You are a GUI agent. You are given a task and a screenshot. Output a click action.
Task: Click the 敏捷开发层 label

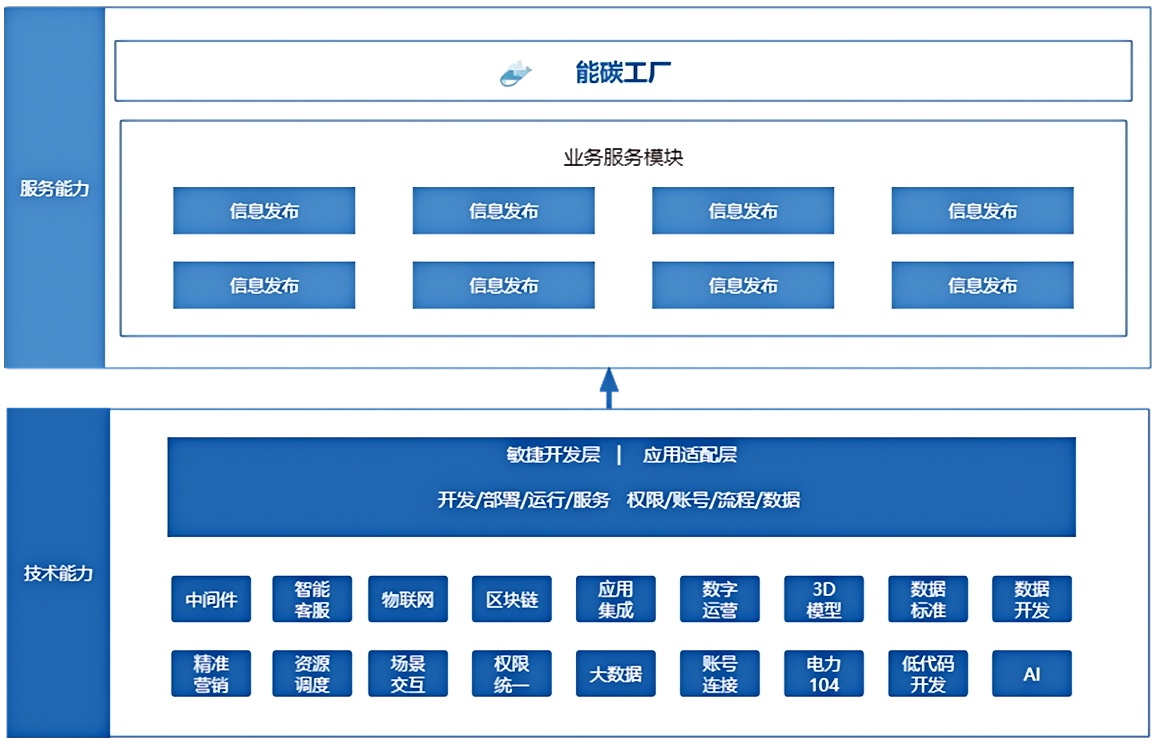pyautogui.click(x=553, y=455)
